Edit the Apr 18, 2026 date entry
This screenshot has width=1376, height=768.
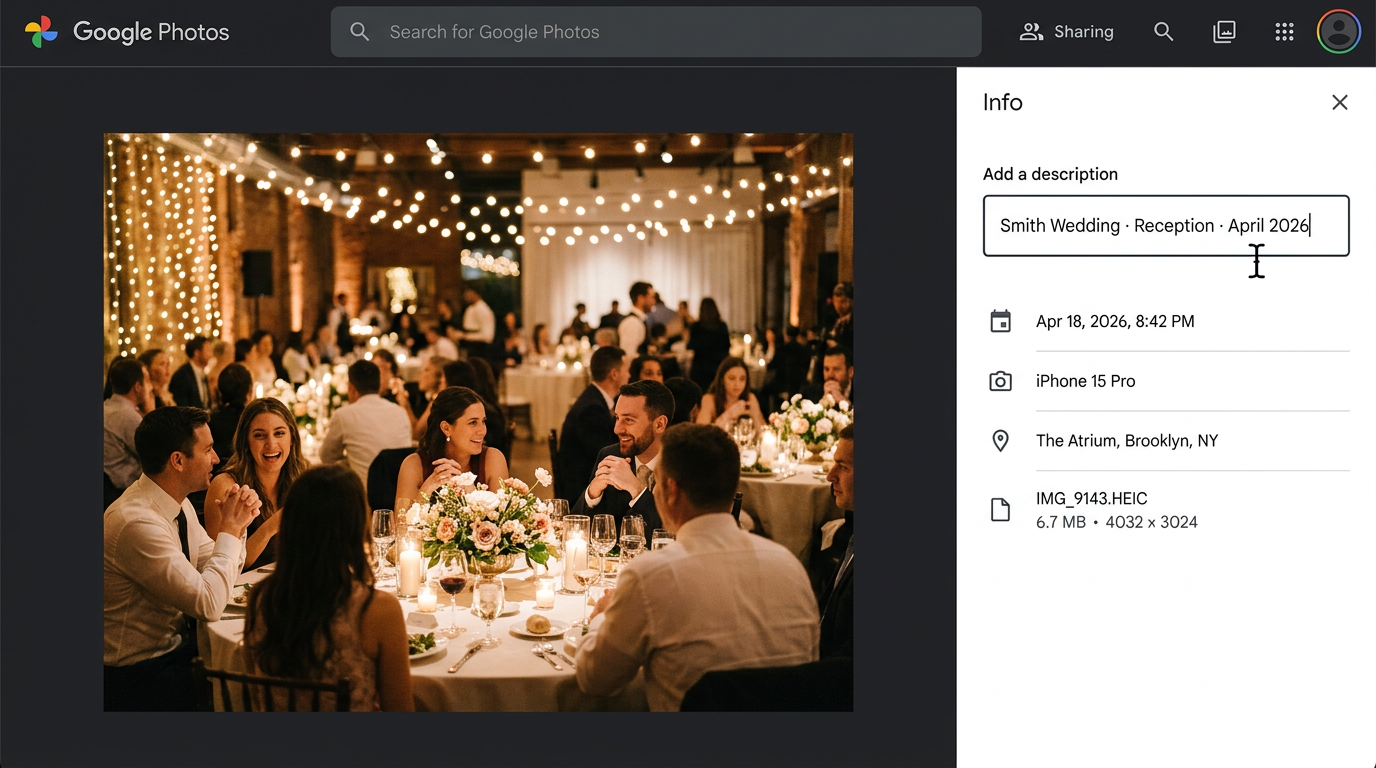(x=1115, y=321)
